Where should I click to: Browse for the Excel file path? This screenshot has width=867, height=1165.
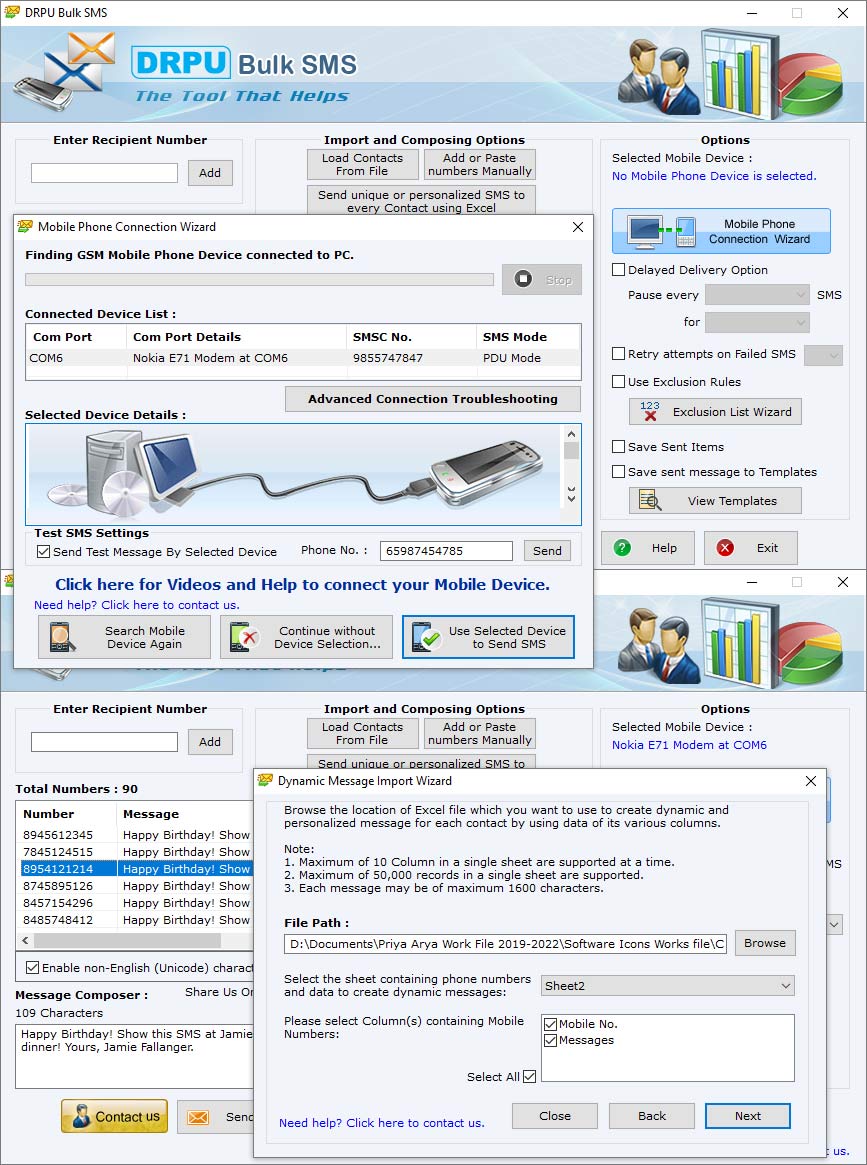tap(765, 942)
